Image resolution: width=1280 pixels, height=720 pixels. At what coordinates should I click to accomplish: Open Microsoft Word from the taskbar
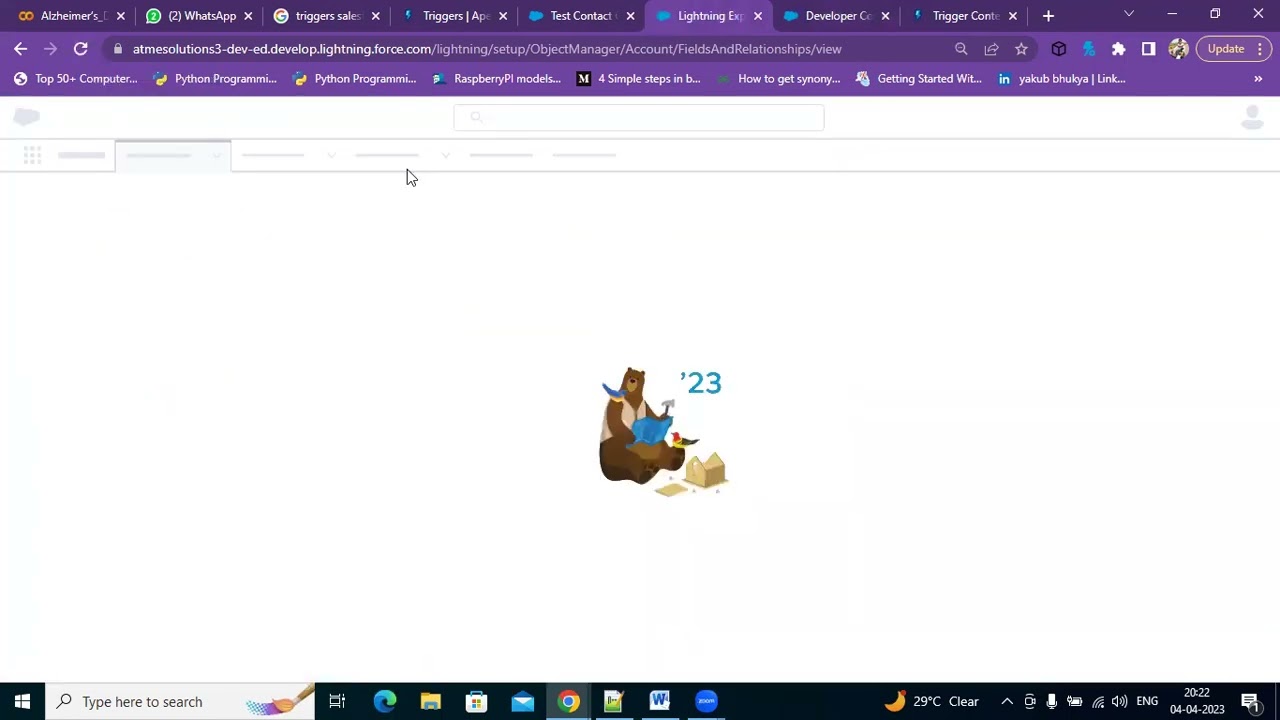(660, 701)
